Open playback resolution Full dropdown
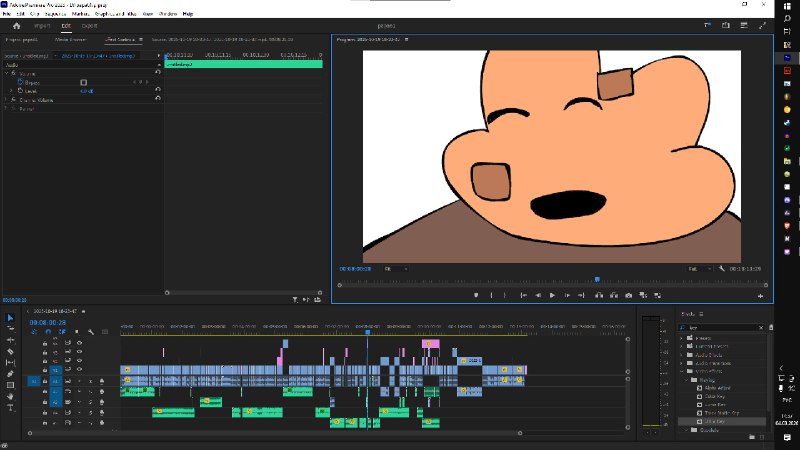Screen dimensions: 800x450 (699, 269)
